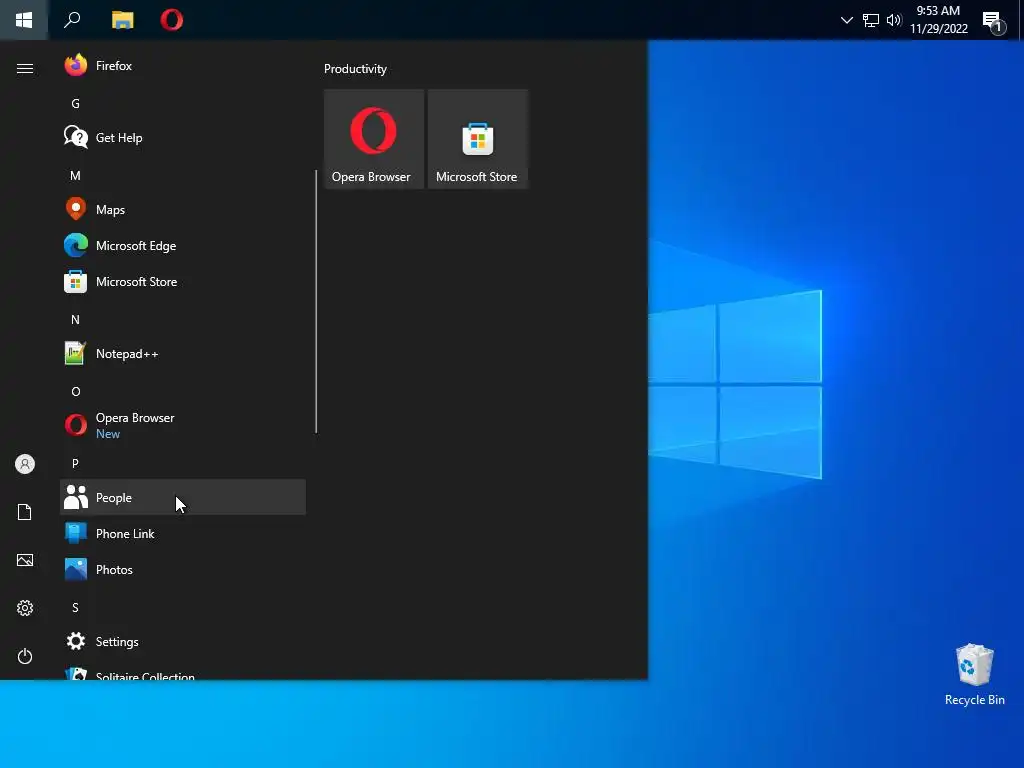This screenshot has width=1024, height=768.
Task: Launch Phone Link app
Action: (x=183, y=534)
